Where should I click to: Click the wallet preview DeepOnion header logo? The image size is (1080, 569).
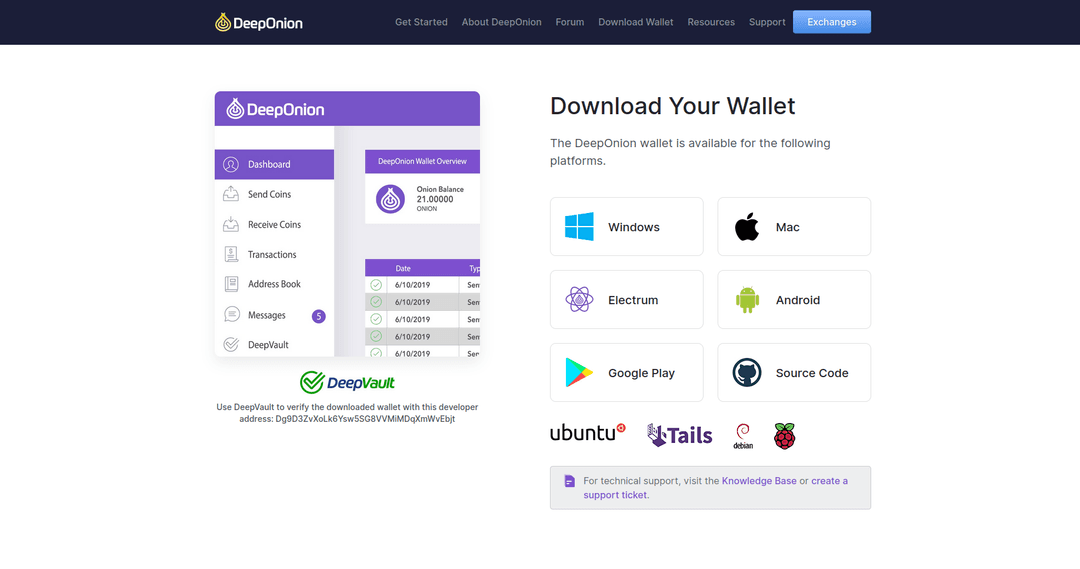pos(276,109)
